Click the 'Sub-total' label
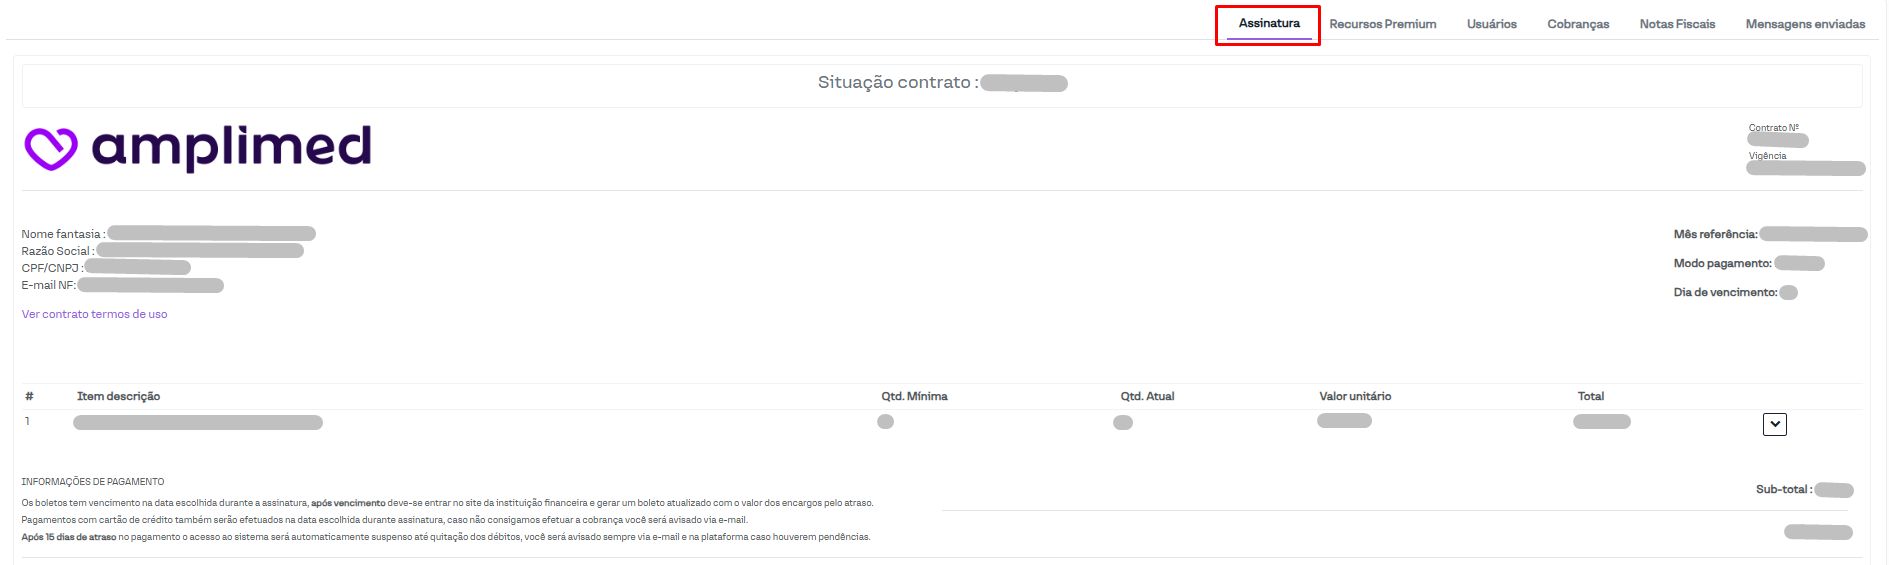 pos(1783,490)
